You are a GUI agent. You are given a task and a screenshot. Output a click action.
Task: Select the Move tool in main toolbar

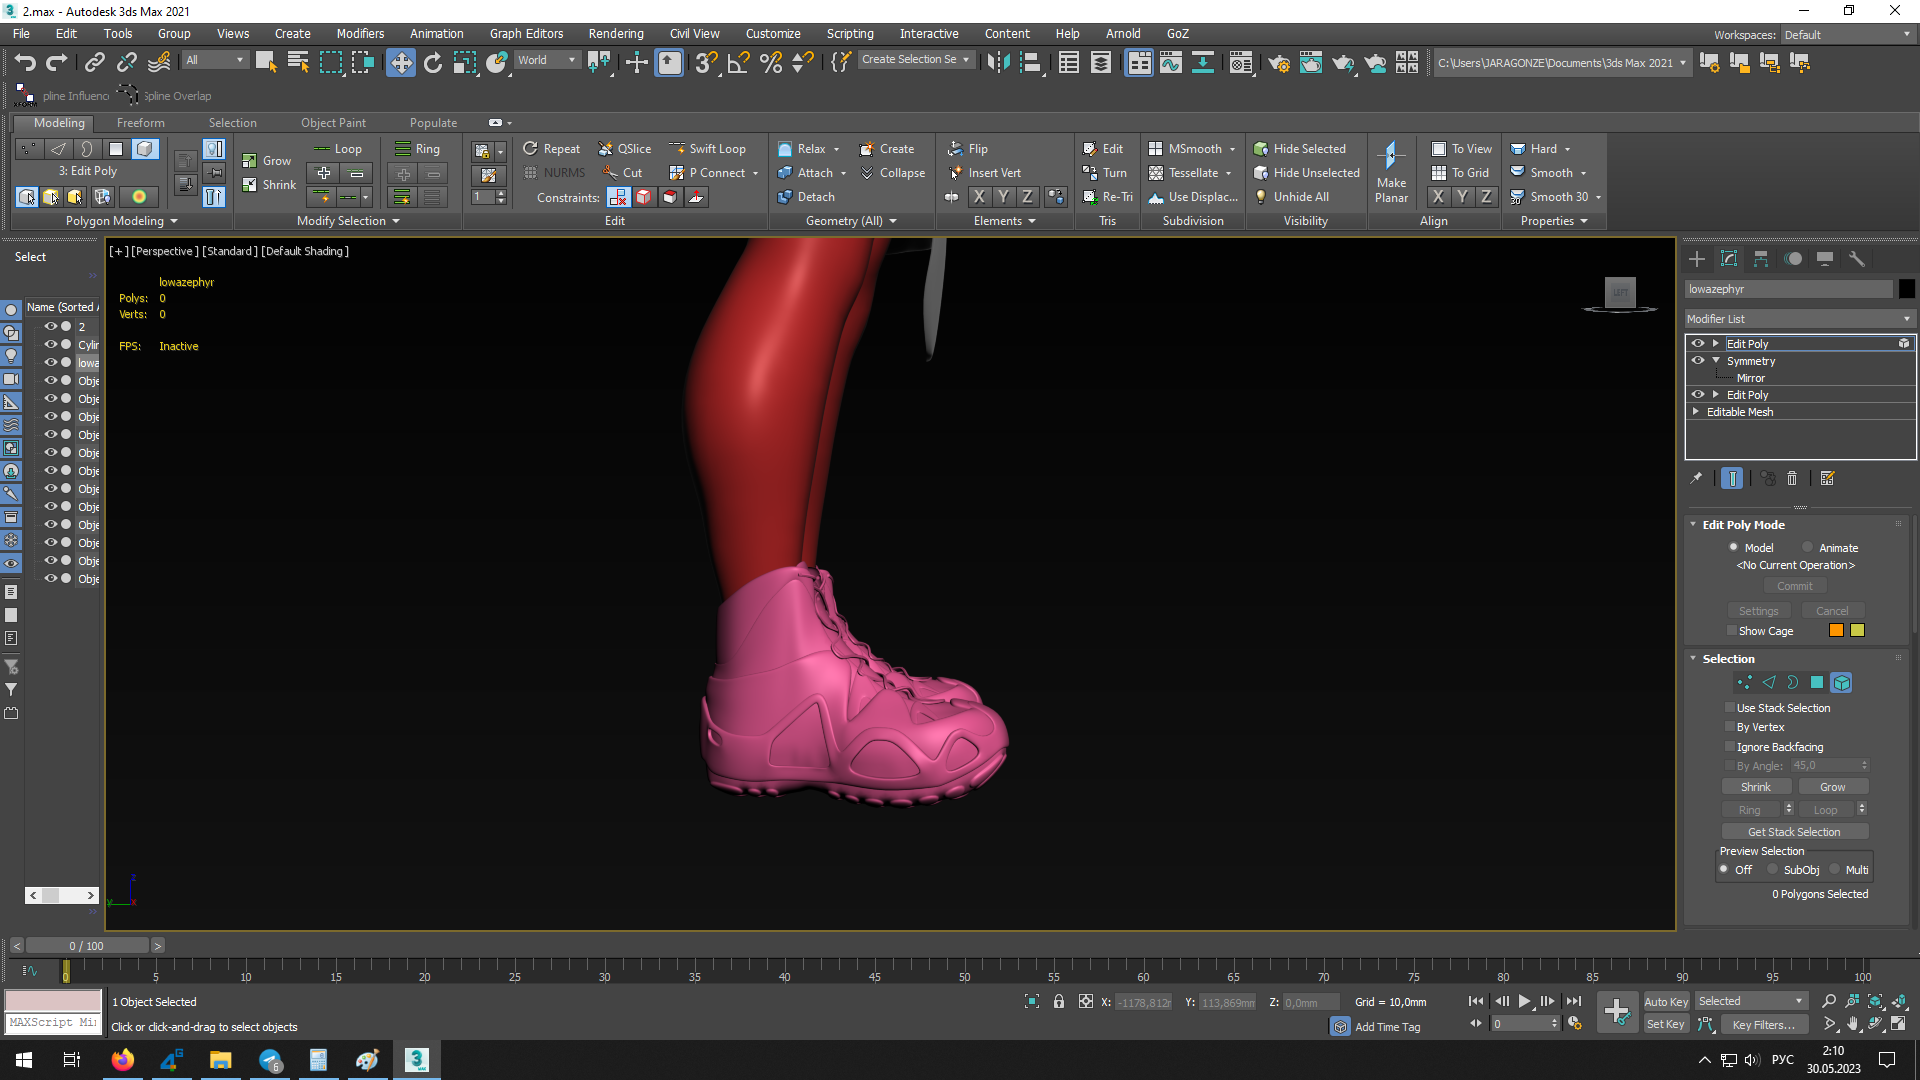click(x=400, y=63)
